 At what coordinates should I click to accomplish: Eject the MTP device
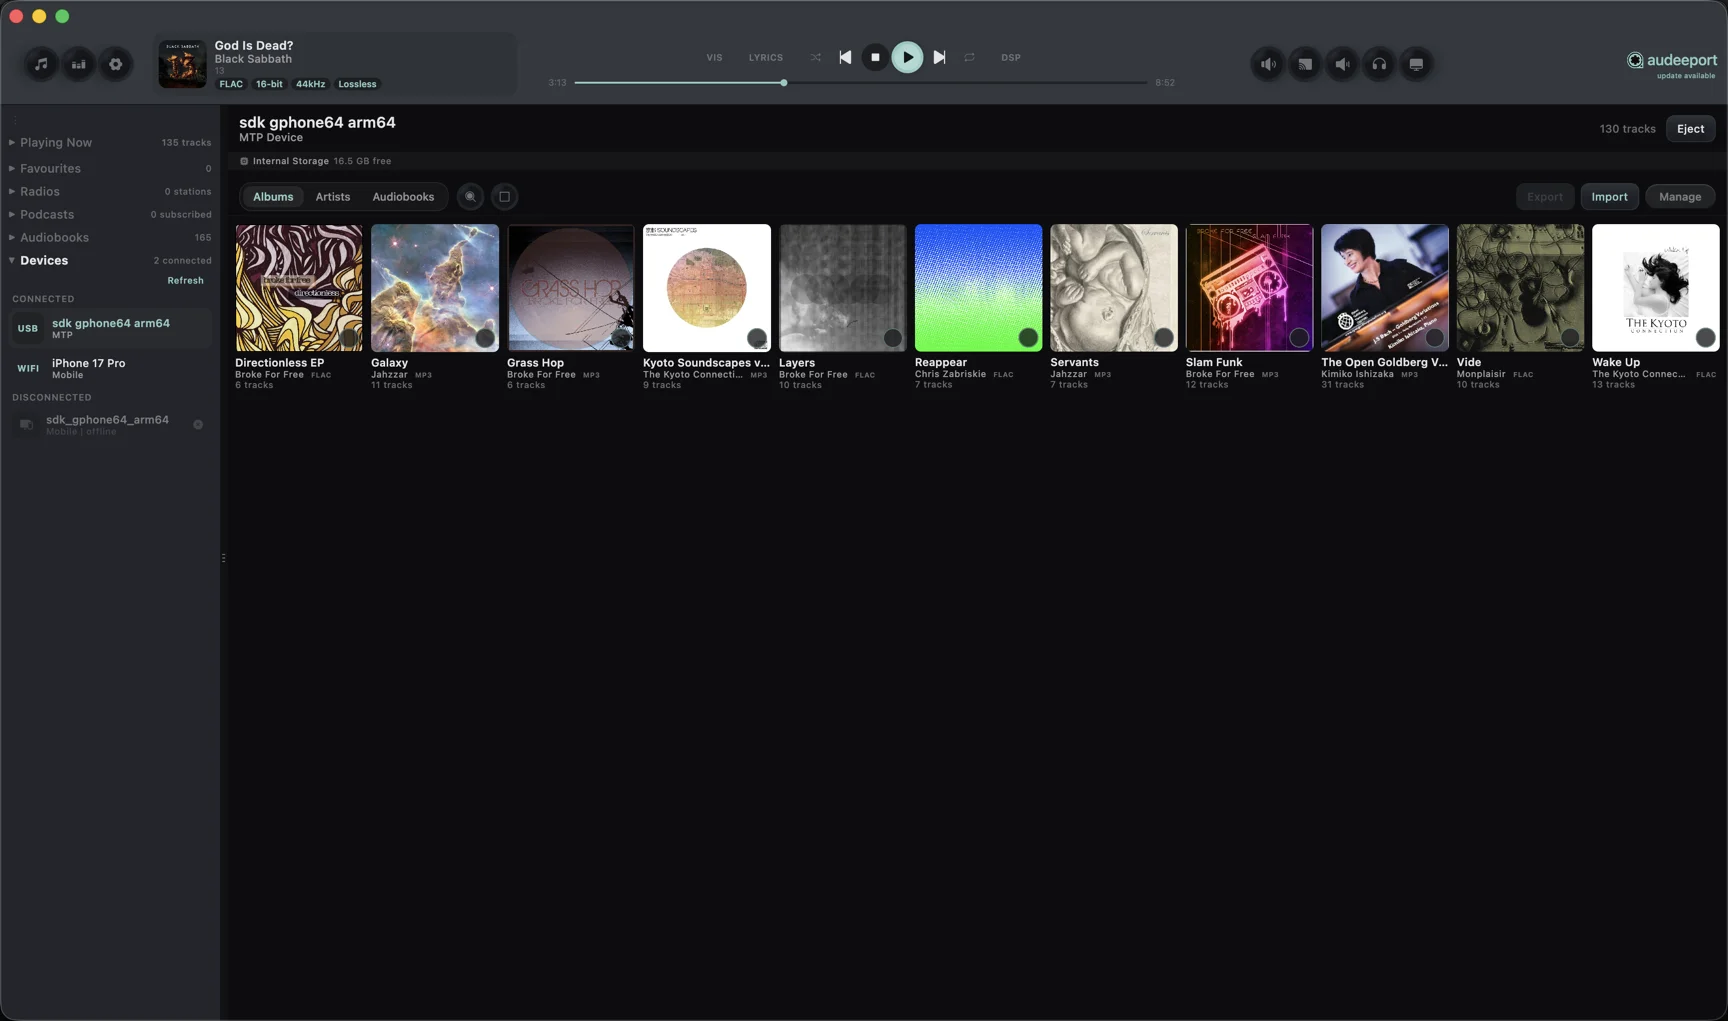tap(1690, 129)
